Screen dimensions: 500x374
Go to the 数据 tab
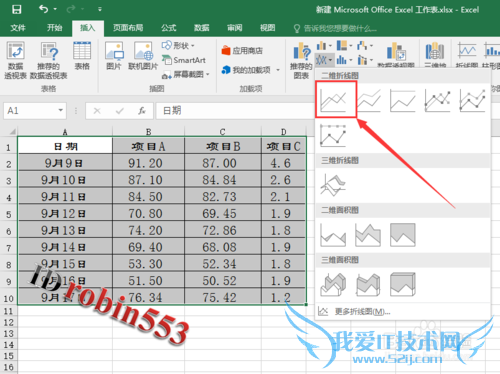pyautogui.click(x=202, y=28)
